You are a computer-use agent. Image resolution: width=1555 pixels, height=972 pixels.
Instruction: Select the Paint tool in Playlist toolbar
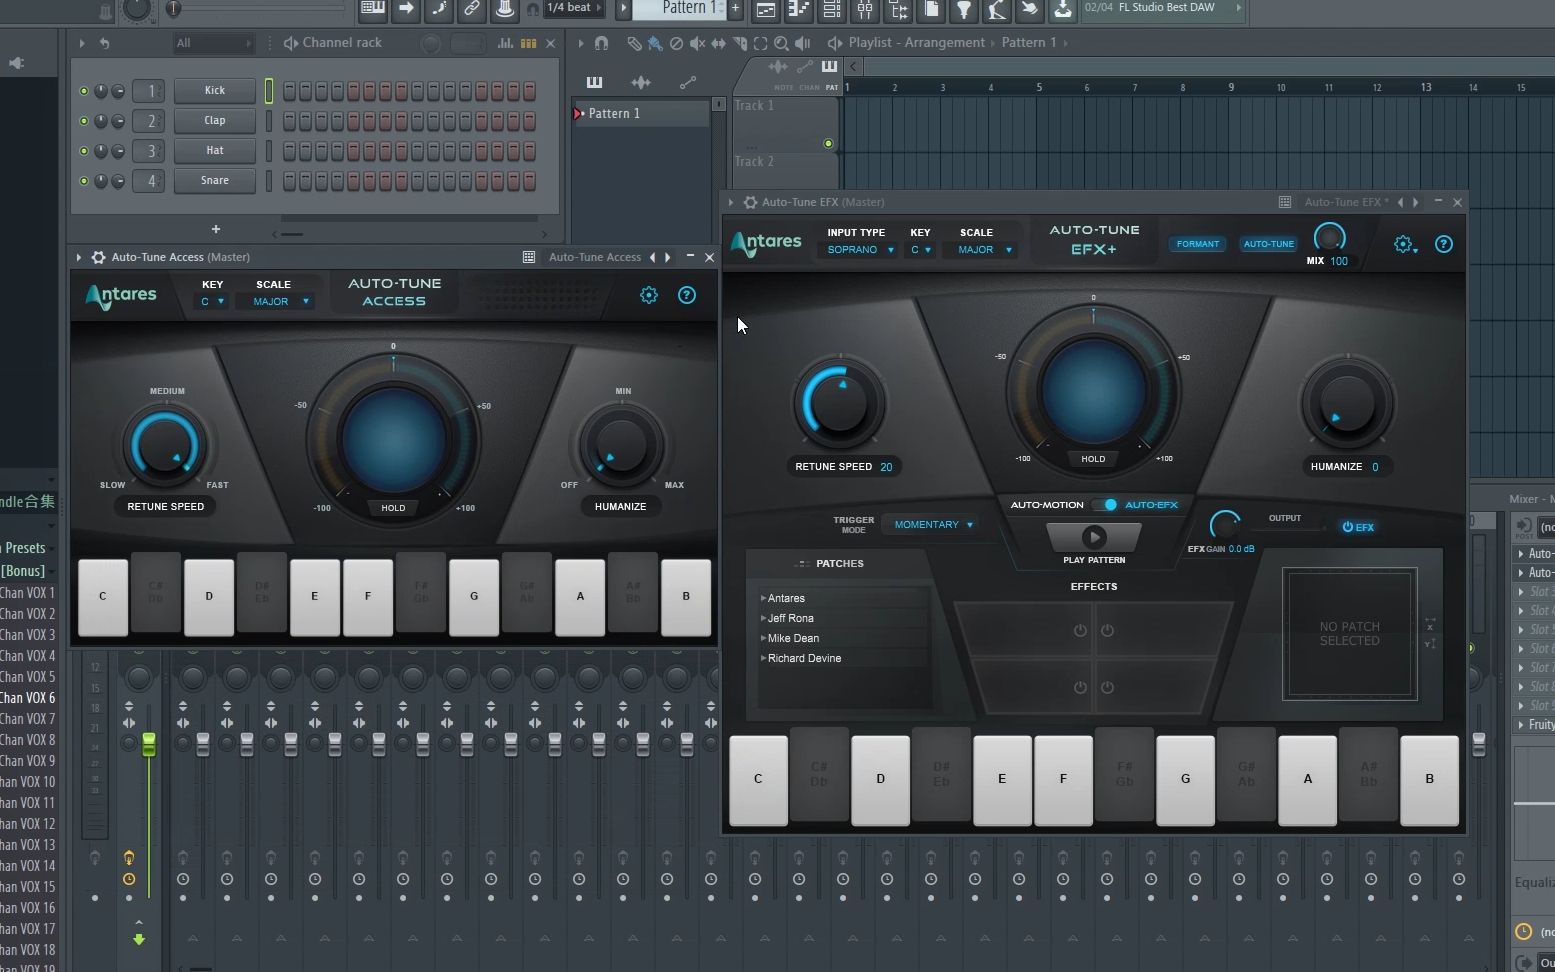(653, 44)
